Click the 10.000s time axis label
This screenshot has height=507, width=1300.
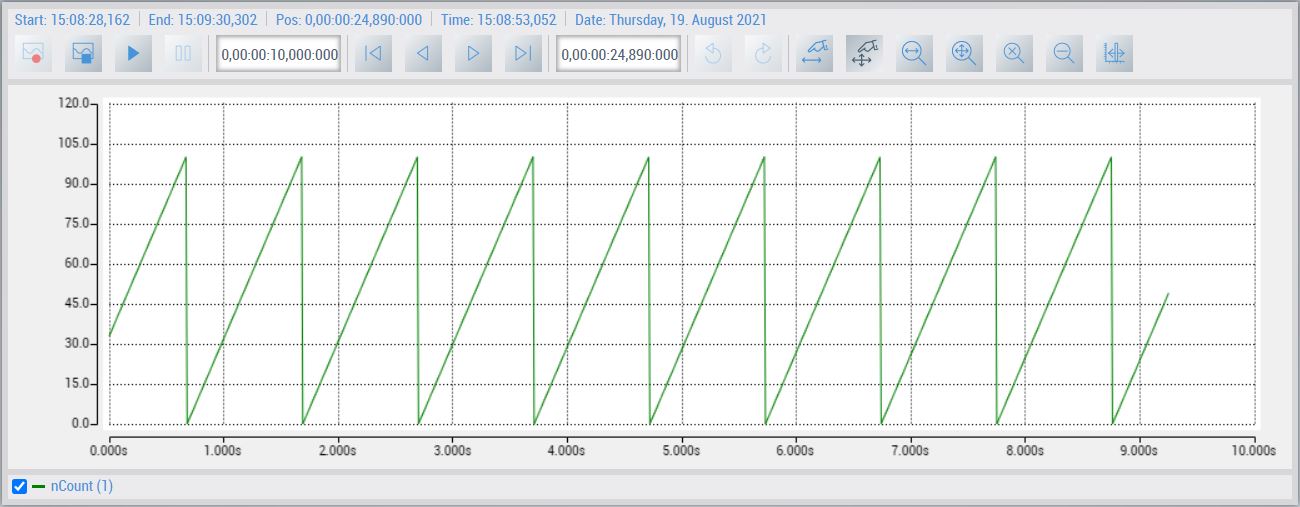pyautogui.click(x=1252, y=450)
